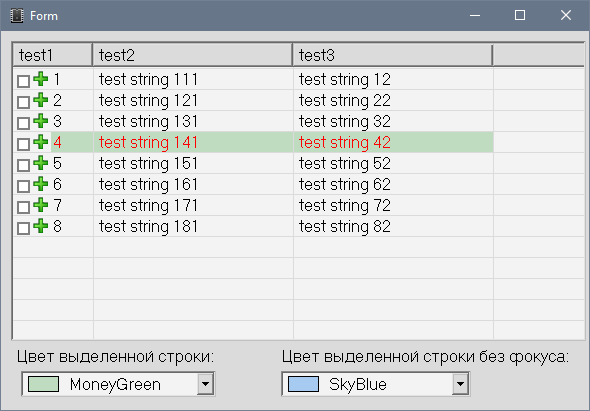Image resolution: width=590 pixels, height=411 pixels.
Task: Click the test2 column header
Action: [193, 55]
